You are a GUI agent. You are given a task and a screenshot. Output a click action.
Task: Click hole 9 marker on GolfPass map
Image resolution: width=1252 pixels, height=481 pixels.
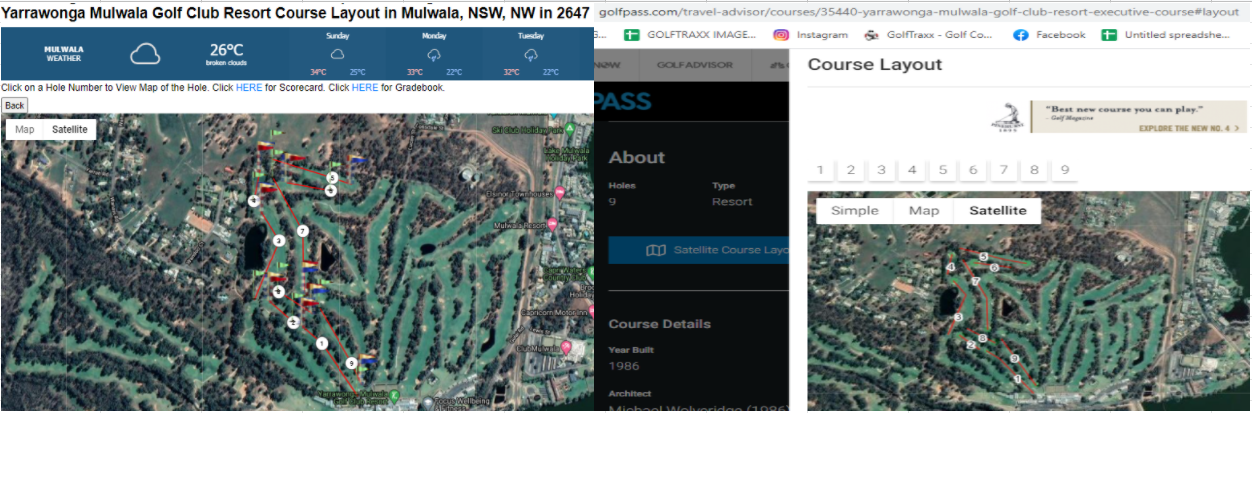point(1014,358)
